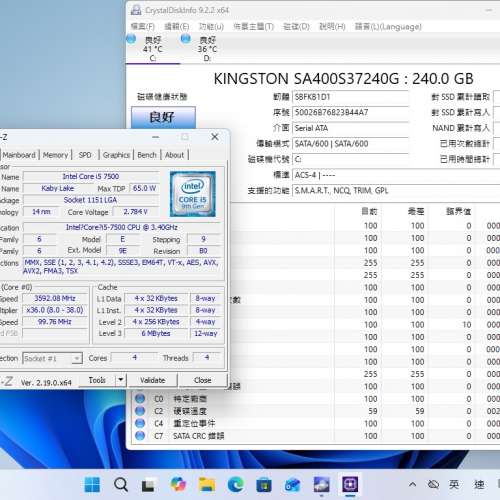Viewport: 500px width, 500px height.
Task: Click the standard field ACS-4 | ----
Action: pos(396,175)
